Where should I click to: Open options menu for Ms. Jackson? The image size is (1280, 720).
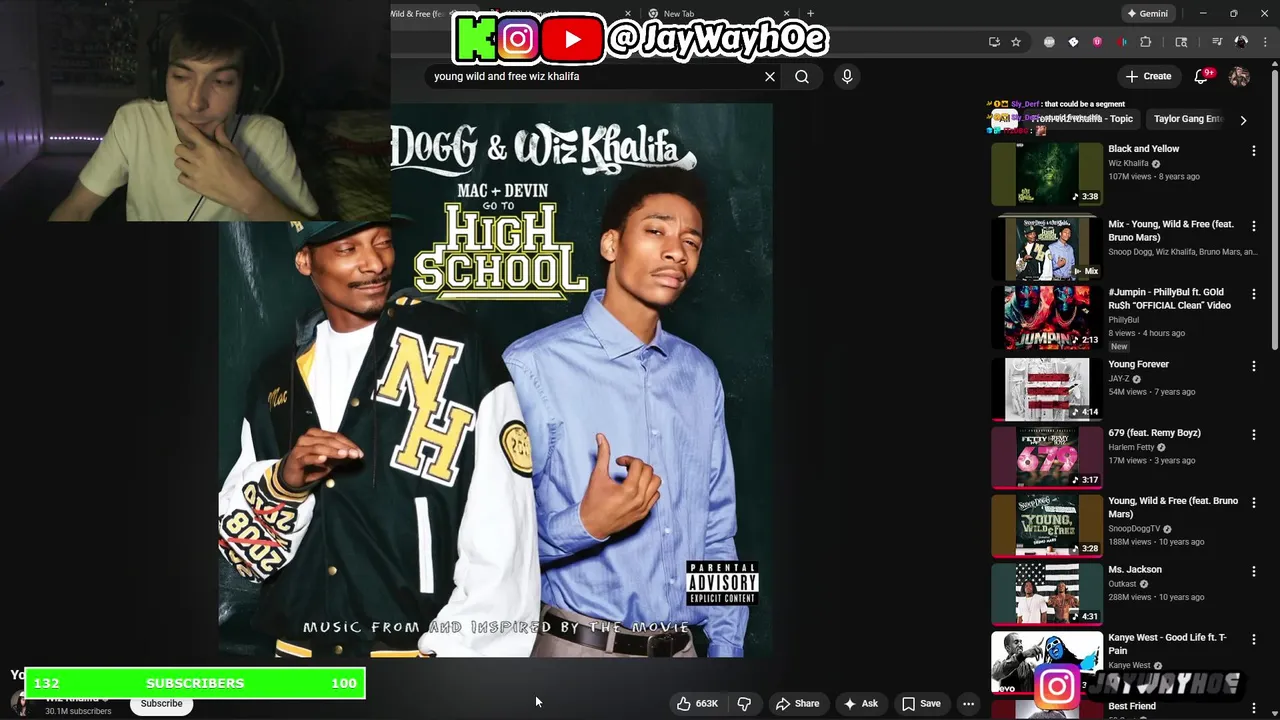pos(1253,572)
